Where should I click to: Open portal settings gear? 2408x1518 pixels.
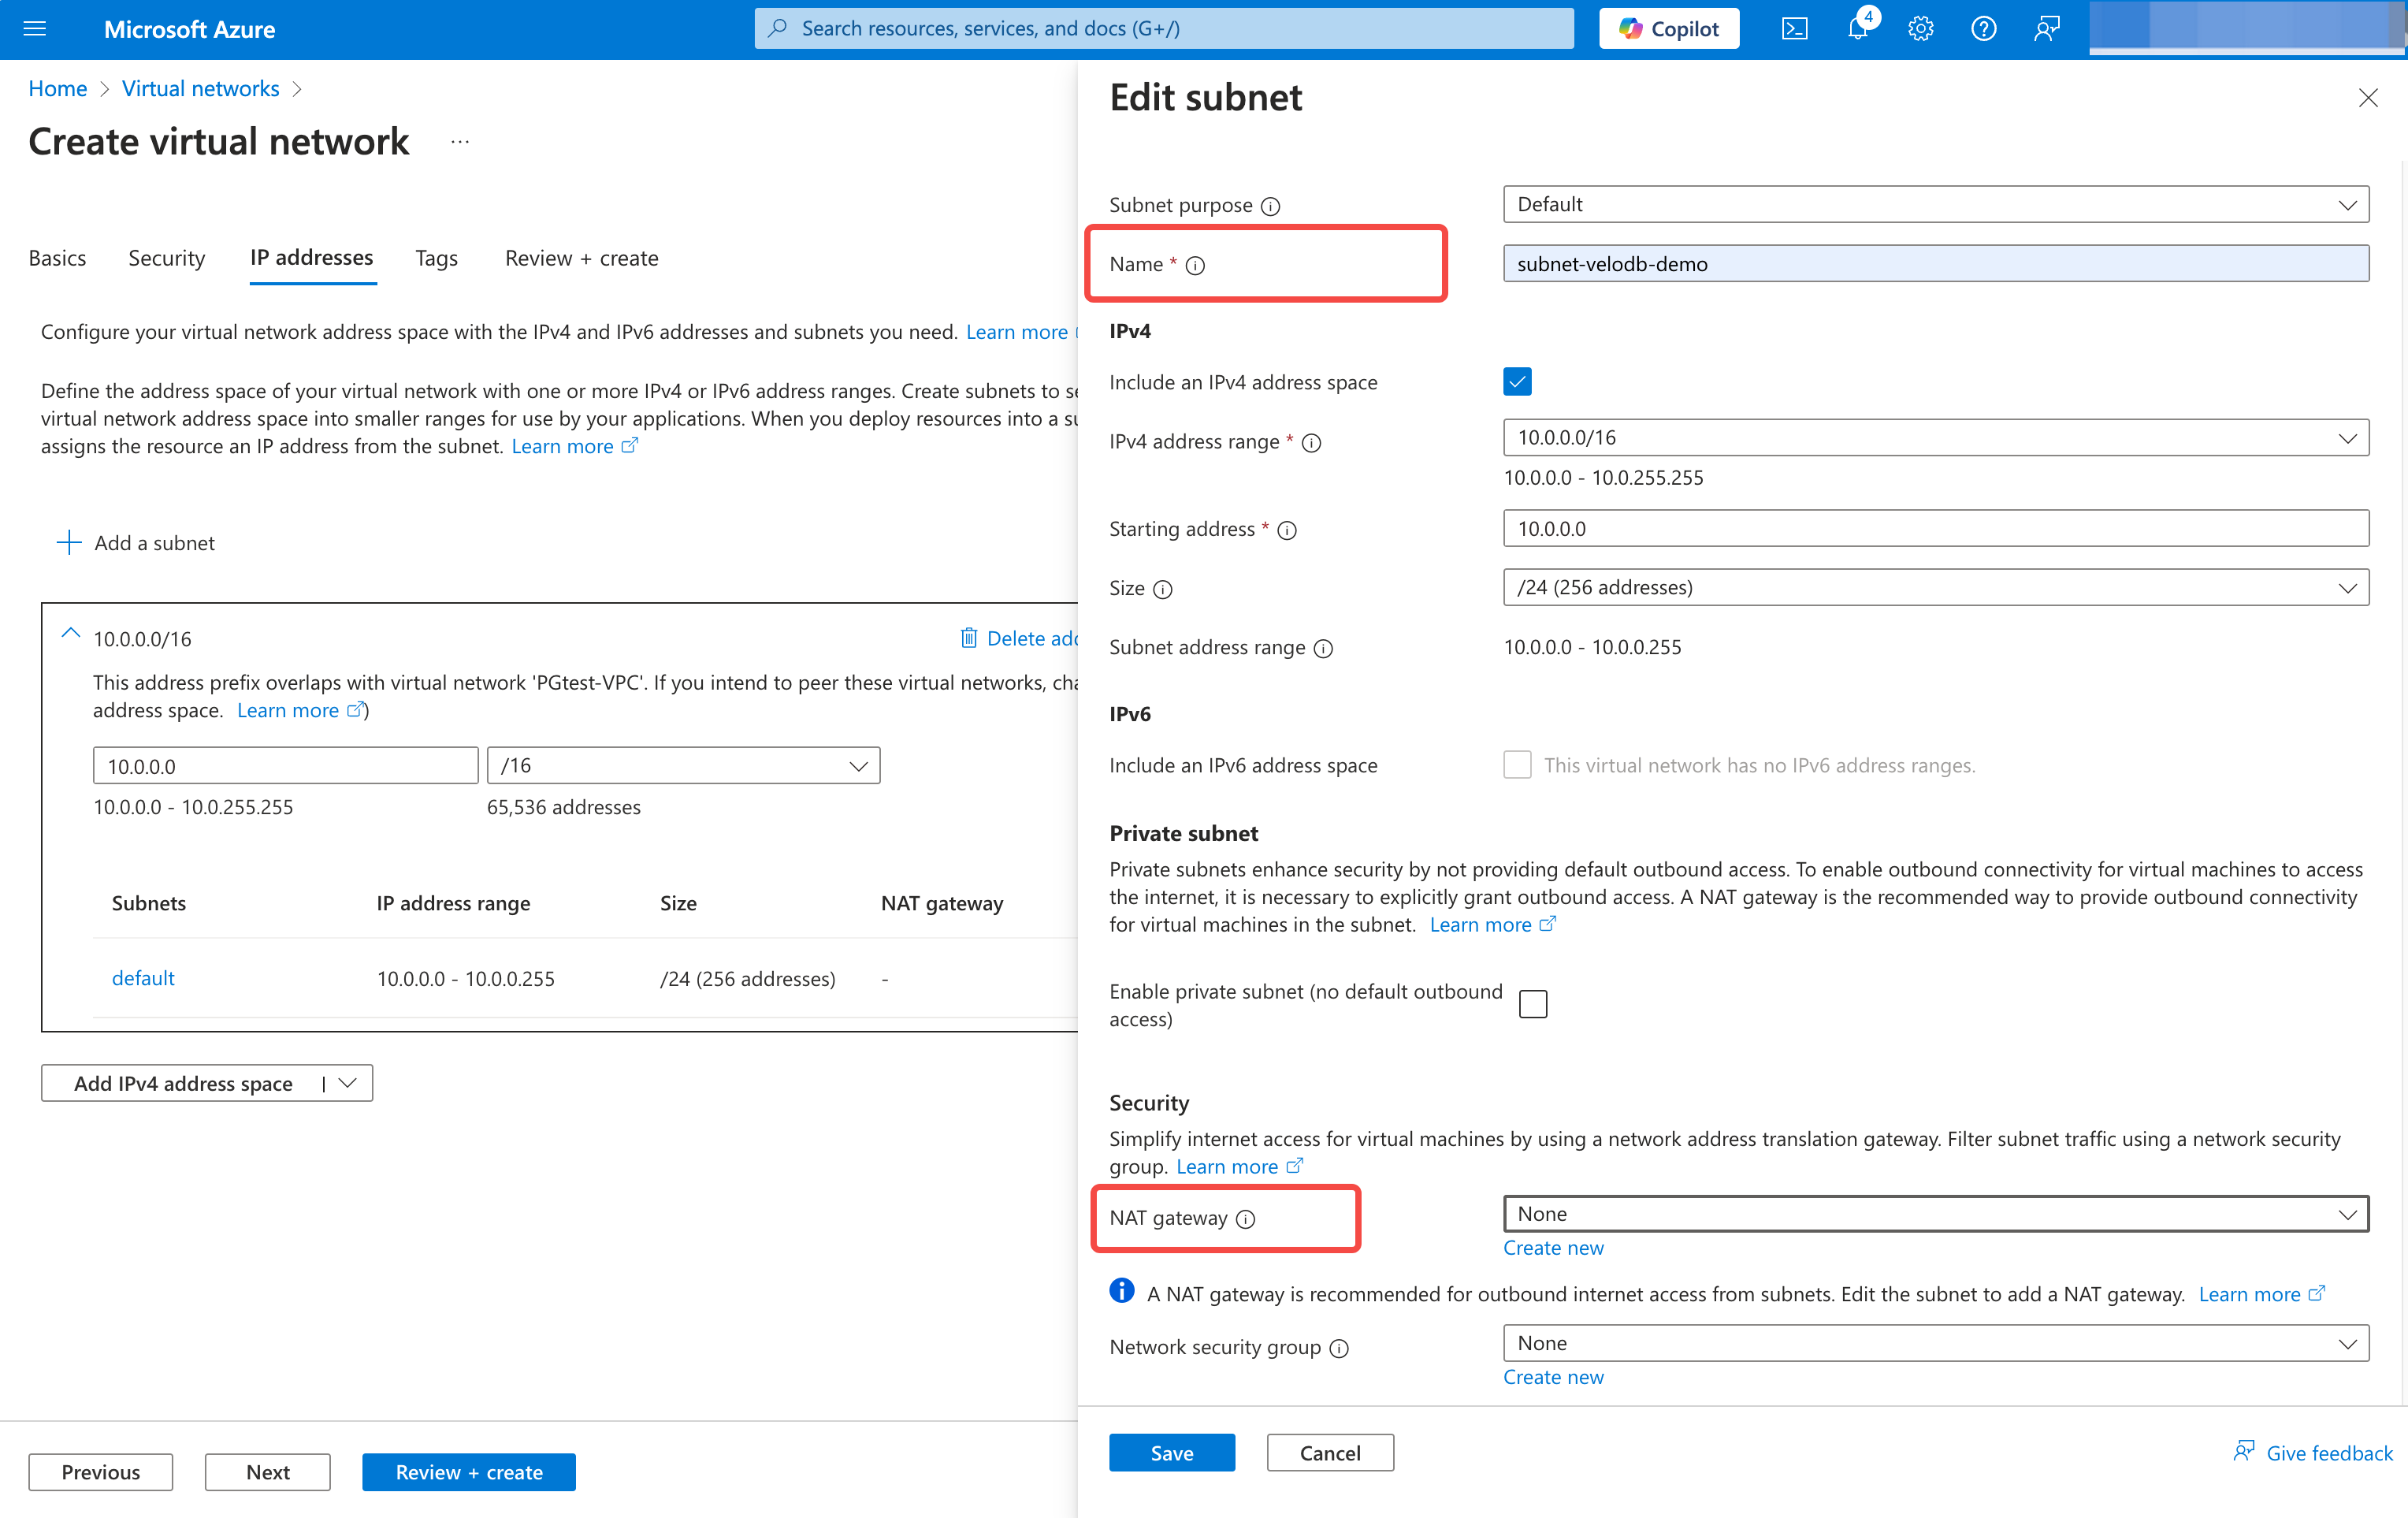[1920, 29]
